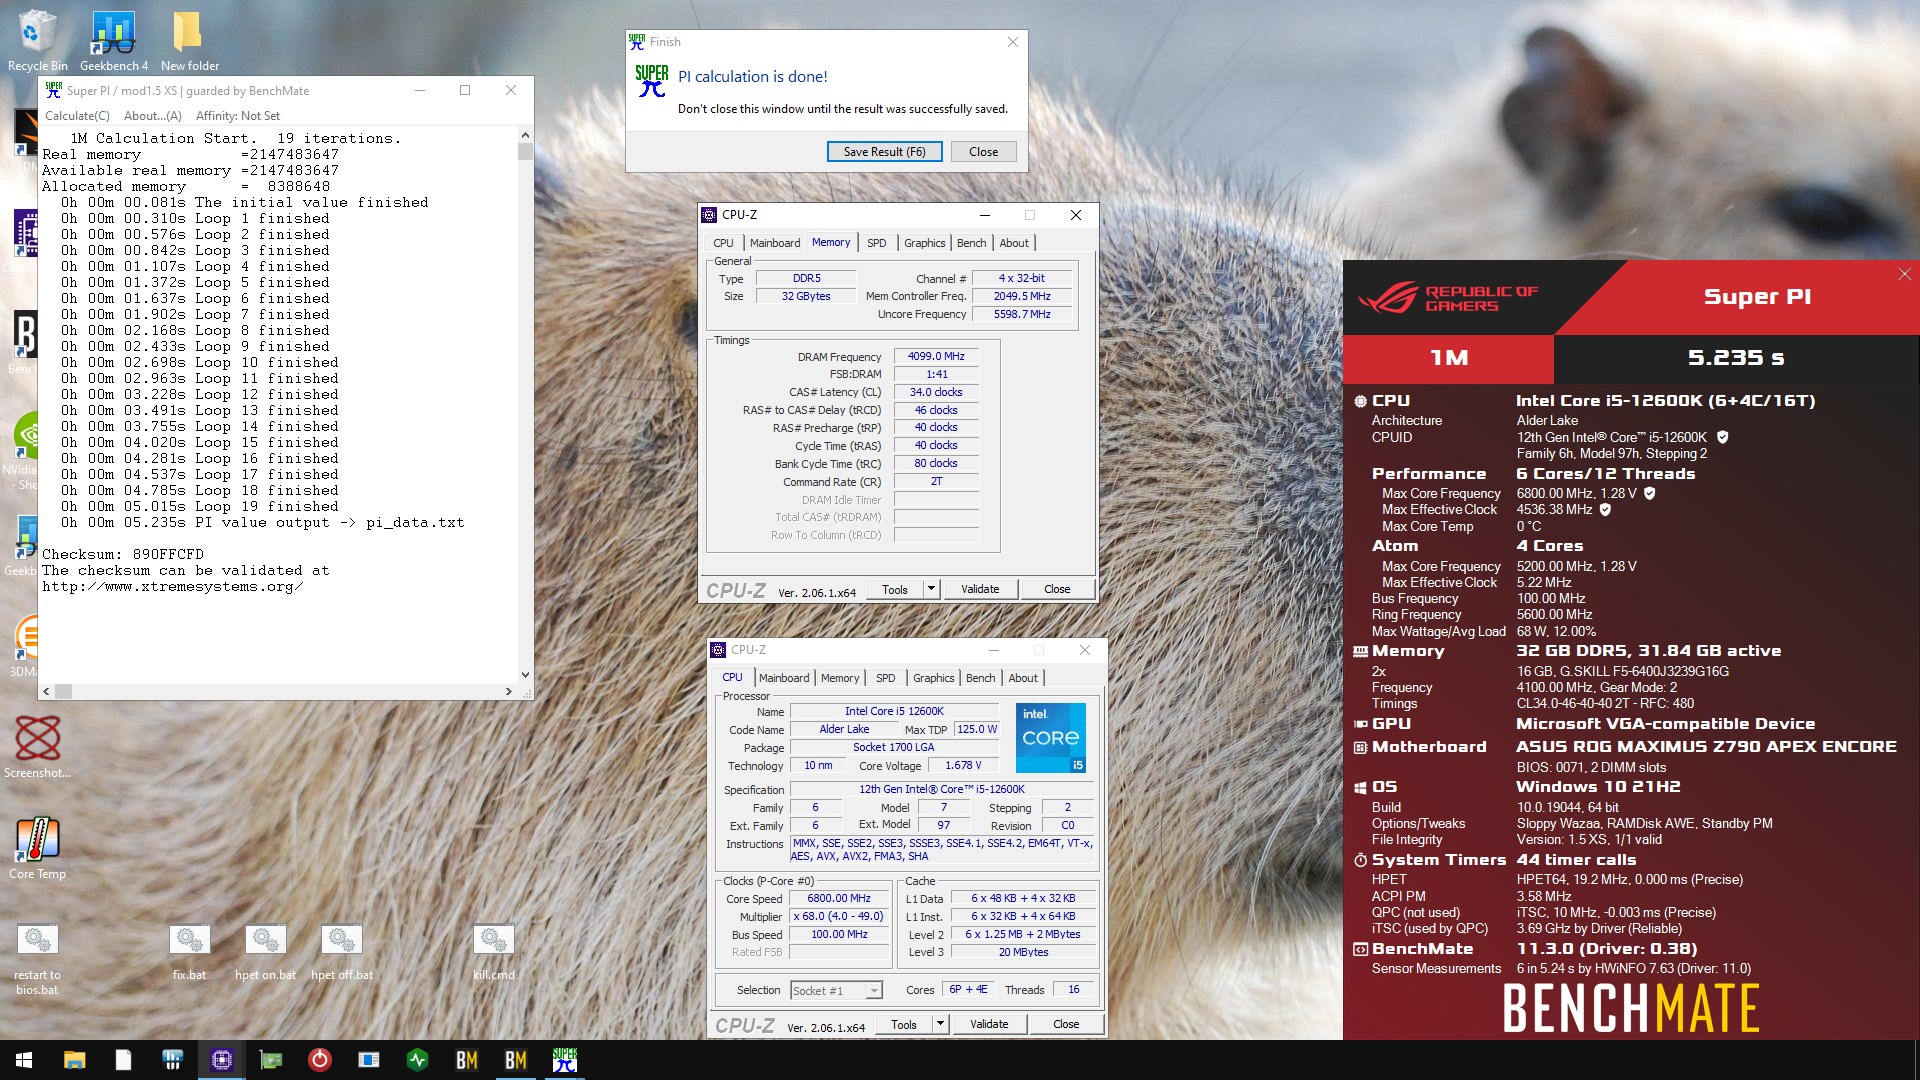Open Graphics tab in the lower CPU-Z window
The image size is (1920, 1080).
[933, 678]
